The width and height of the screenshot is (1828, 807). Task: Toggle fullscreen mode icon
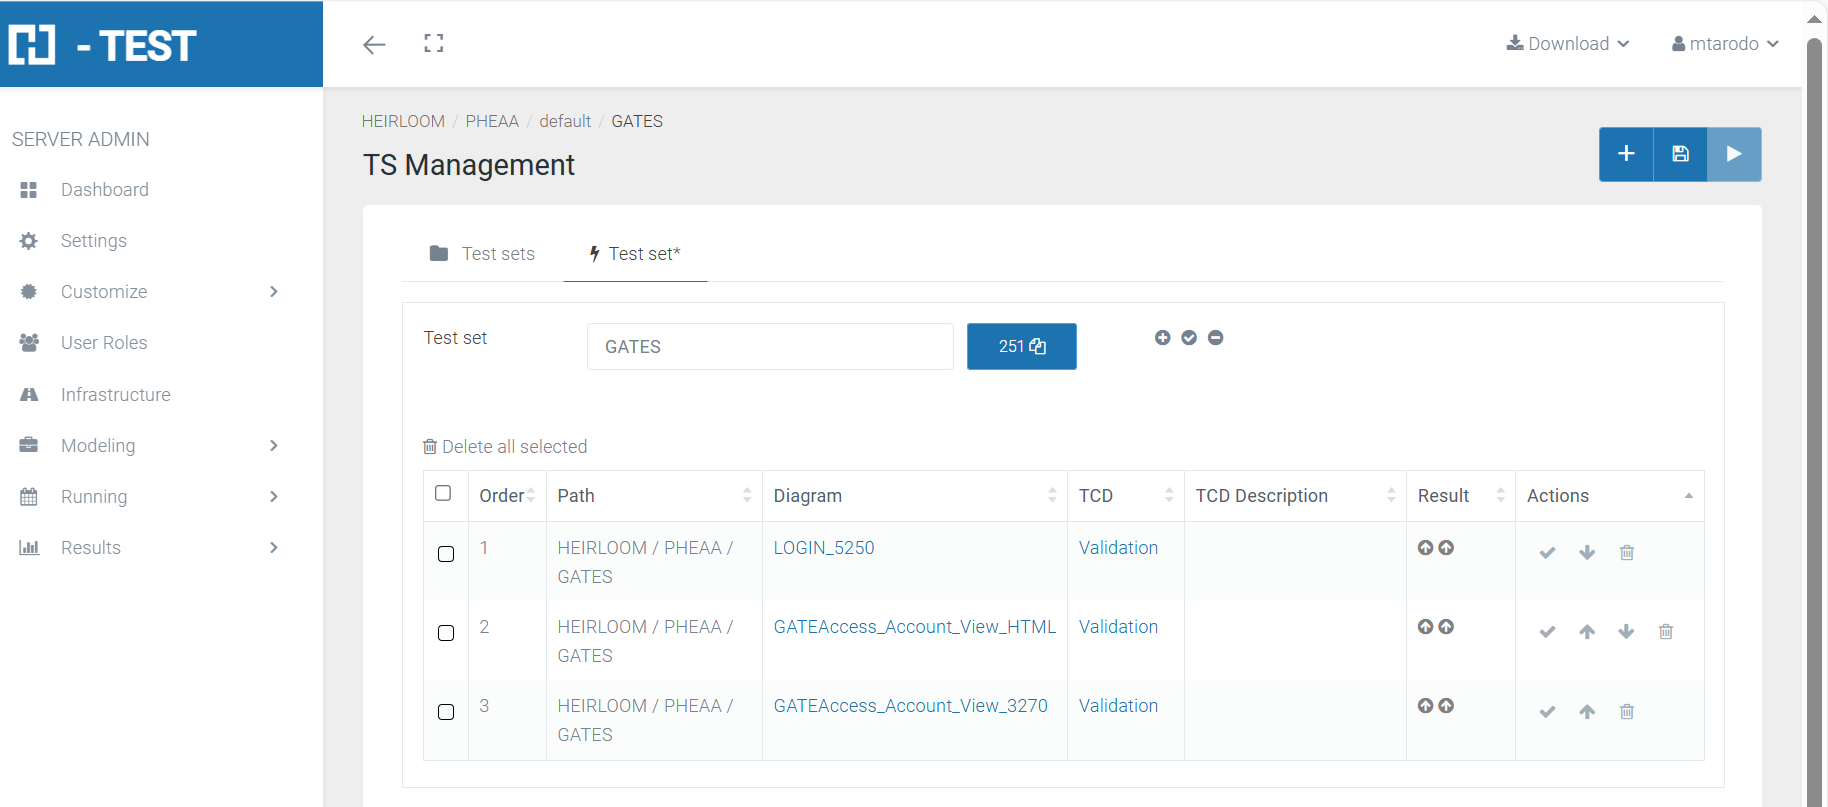tap(433, 43)
